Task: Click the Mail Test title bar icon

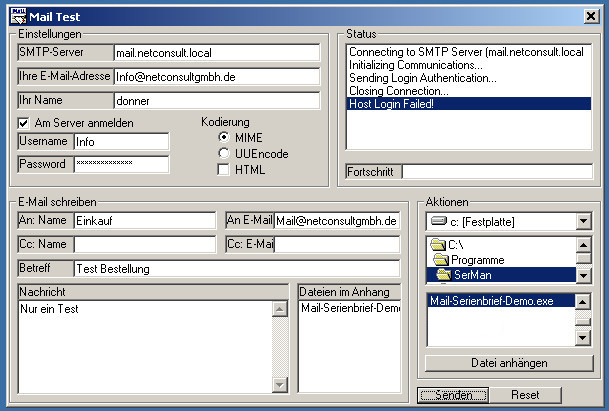Action: (x=18, y=16)
